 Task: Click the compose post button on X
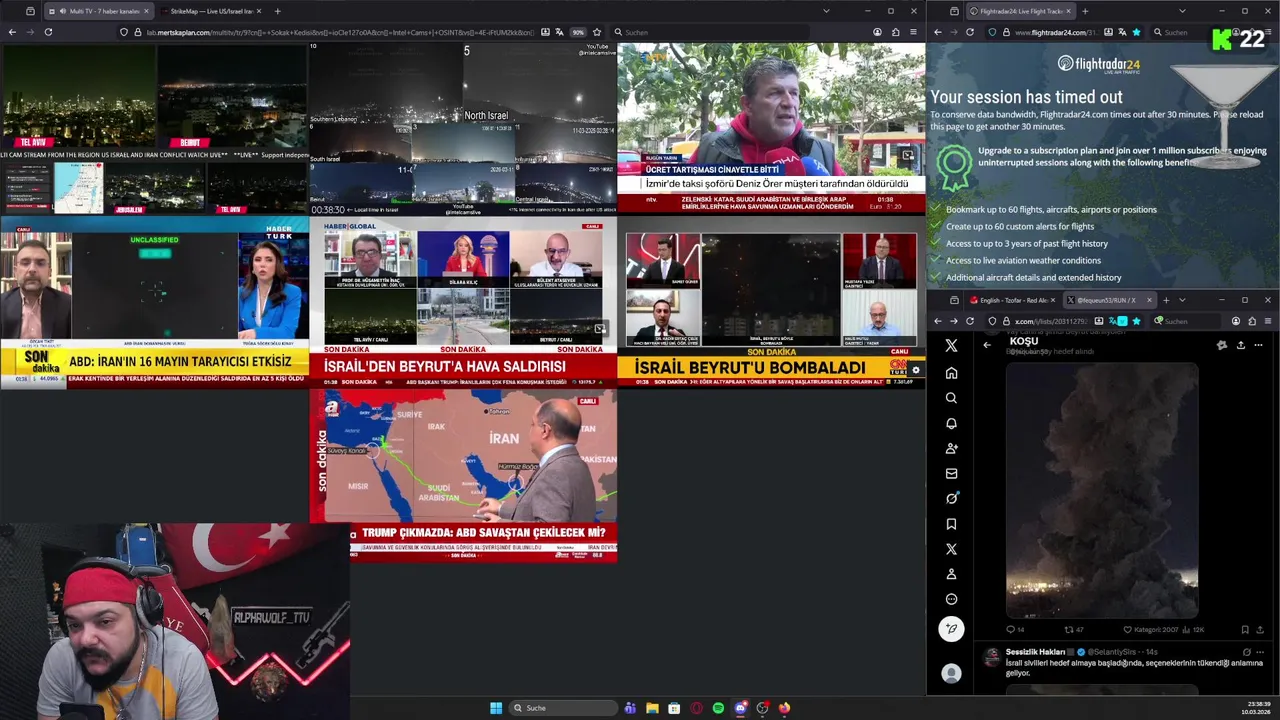951,628
